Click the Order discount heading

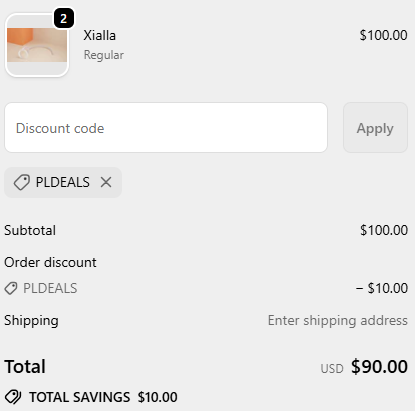coord(50,262)
